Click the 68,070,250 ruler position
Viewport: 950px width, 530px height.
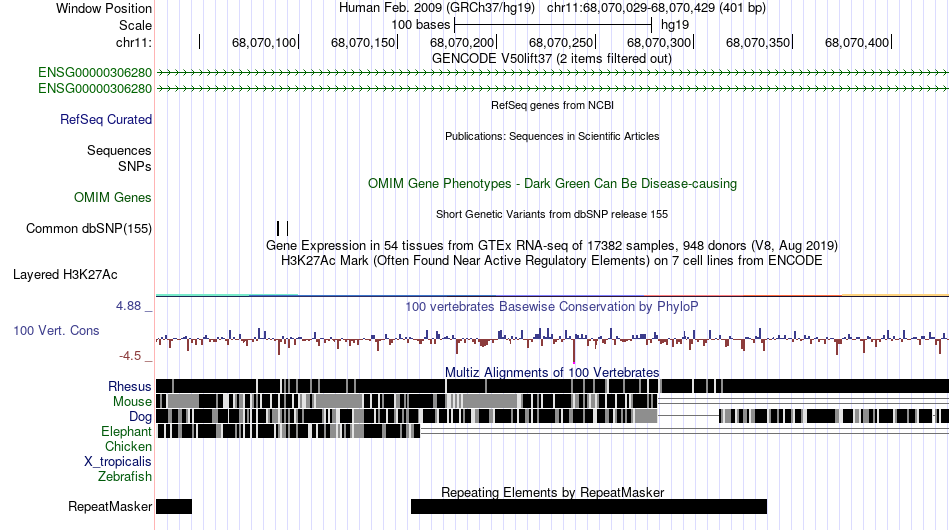pos(561,42)
